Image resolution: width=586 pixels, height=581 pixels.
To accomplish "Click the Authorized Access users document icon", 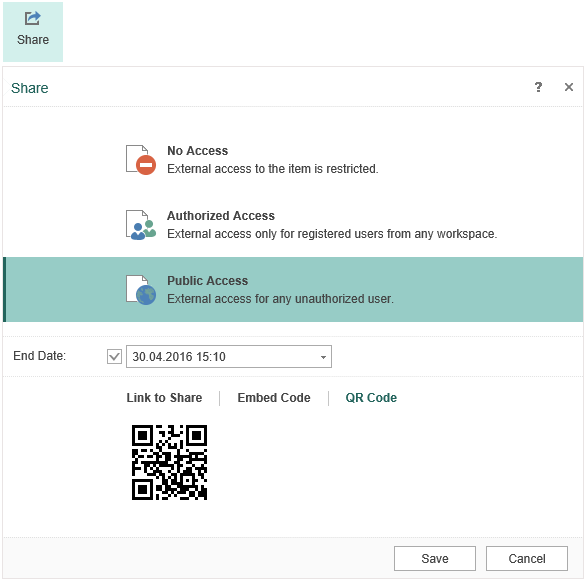I will pyautogui.click(x=141, y=225).
